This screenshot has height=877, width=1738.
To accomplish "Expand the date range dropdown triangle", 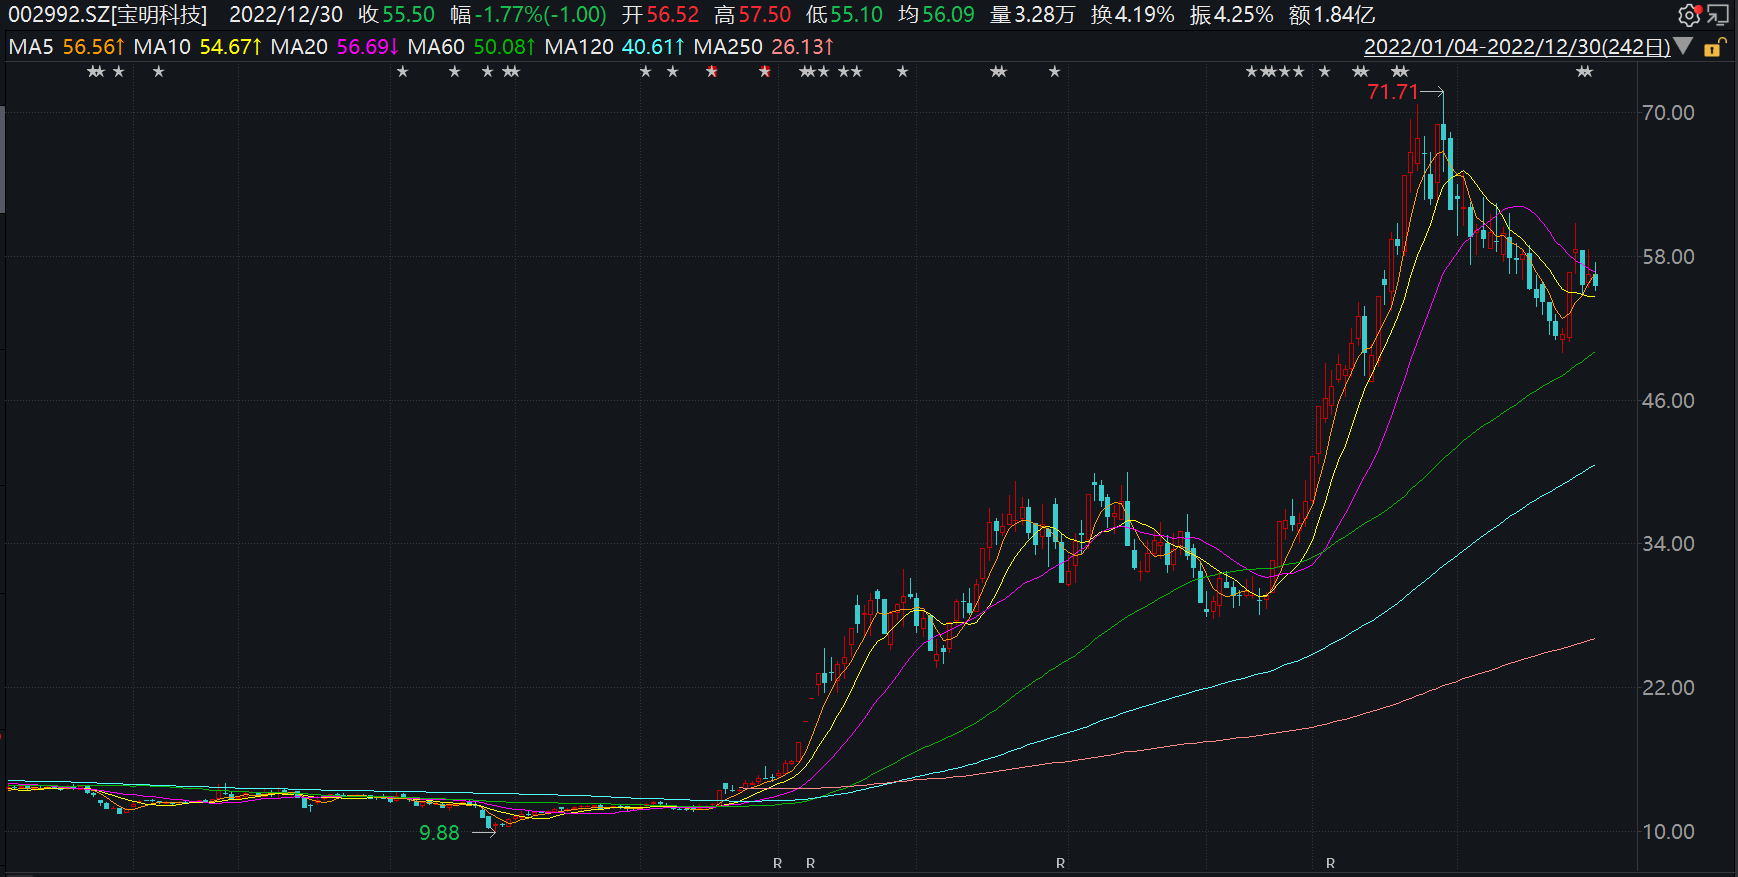I will pyautogui.click(x=1683, y=47).
